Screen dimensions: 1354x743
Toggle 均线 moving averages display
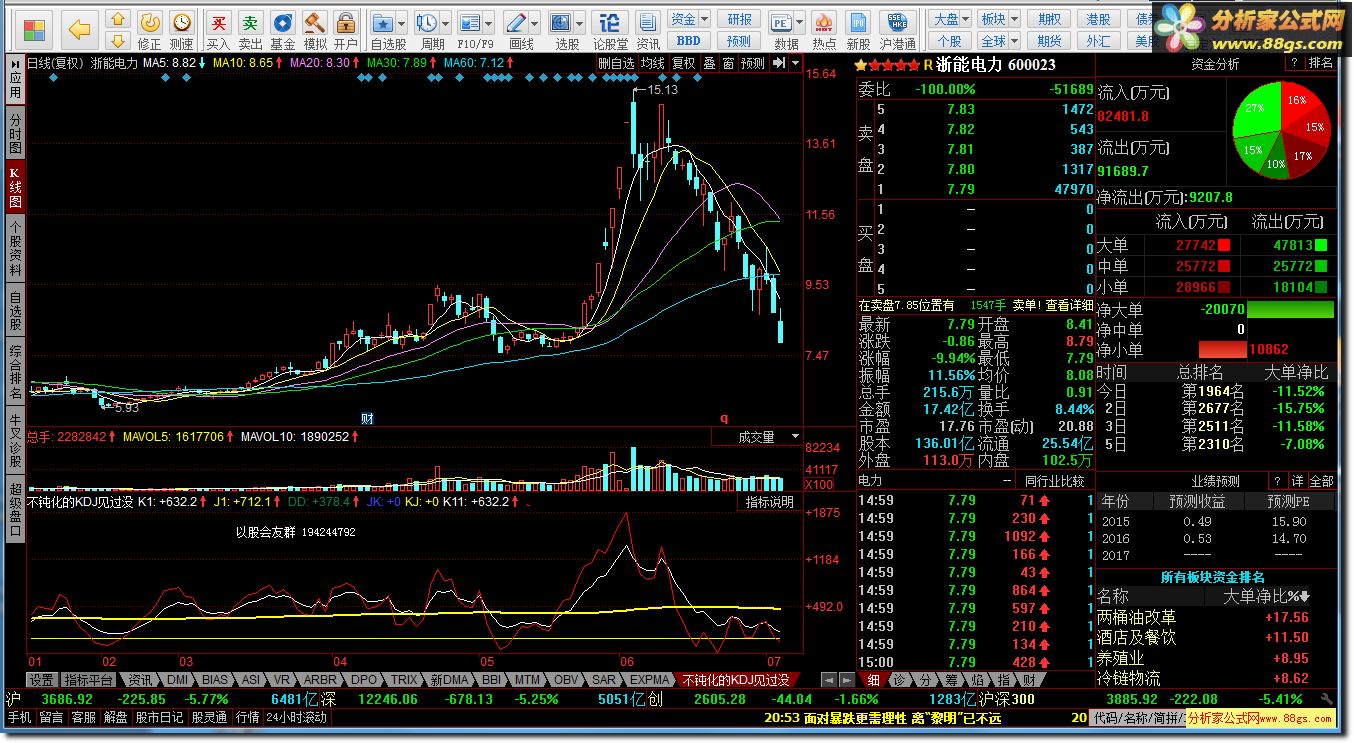tap(653, 63)
